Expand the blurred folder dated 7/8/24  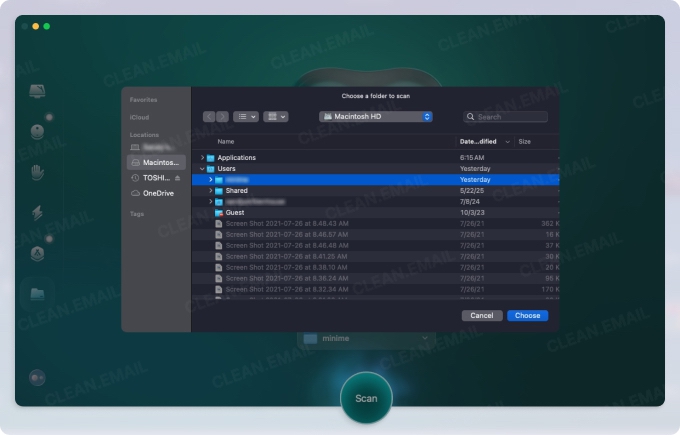click(x=210, y=202)
